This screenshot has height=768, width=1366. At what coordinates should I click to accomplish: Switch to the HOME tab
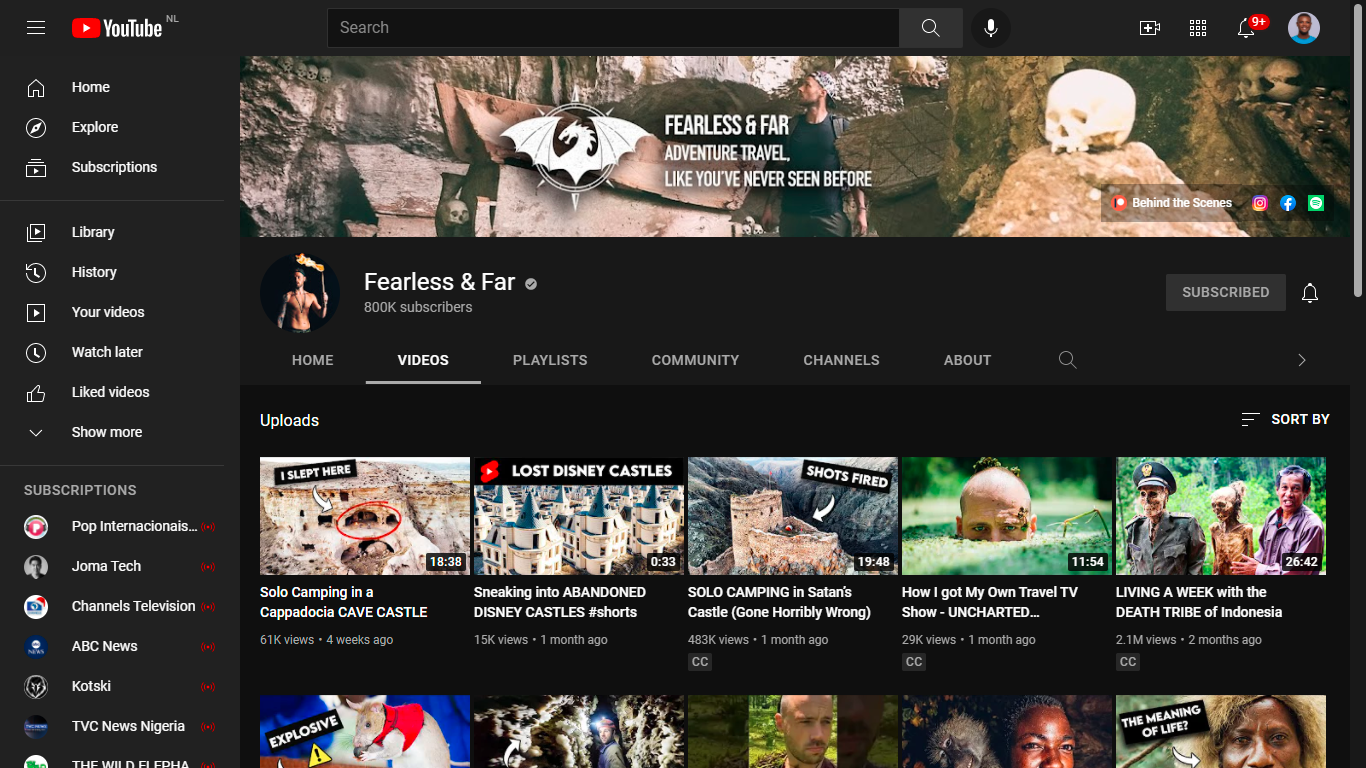313,360
